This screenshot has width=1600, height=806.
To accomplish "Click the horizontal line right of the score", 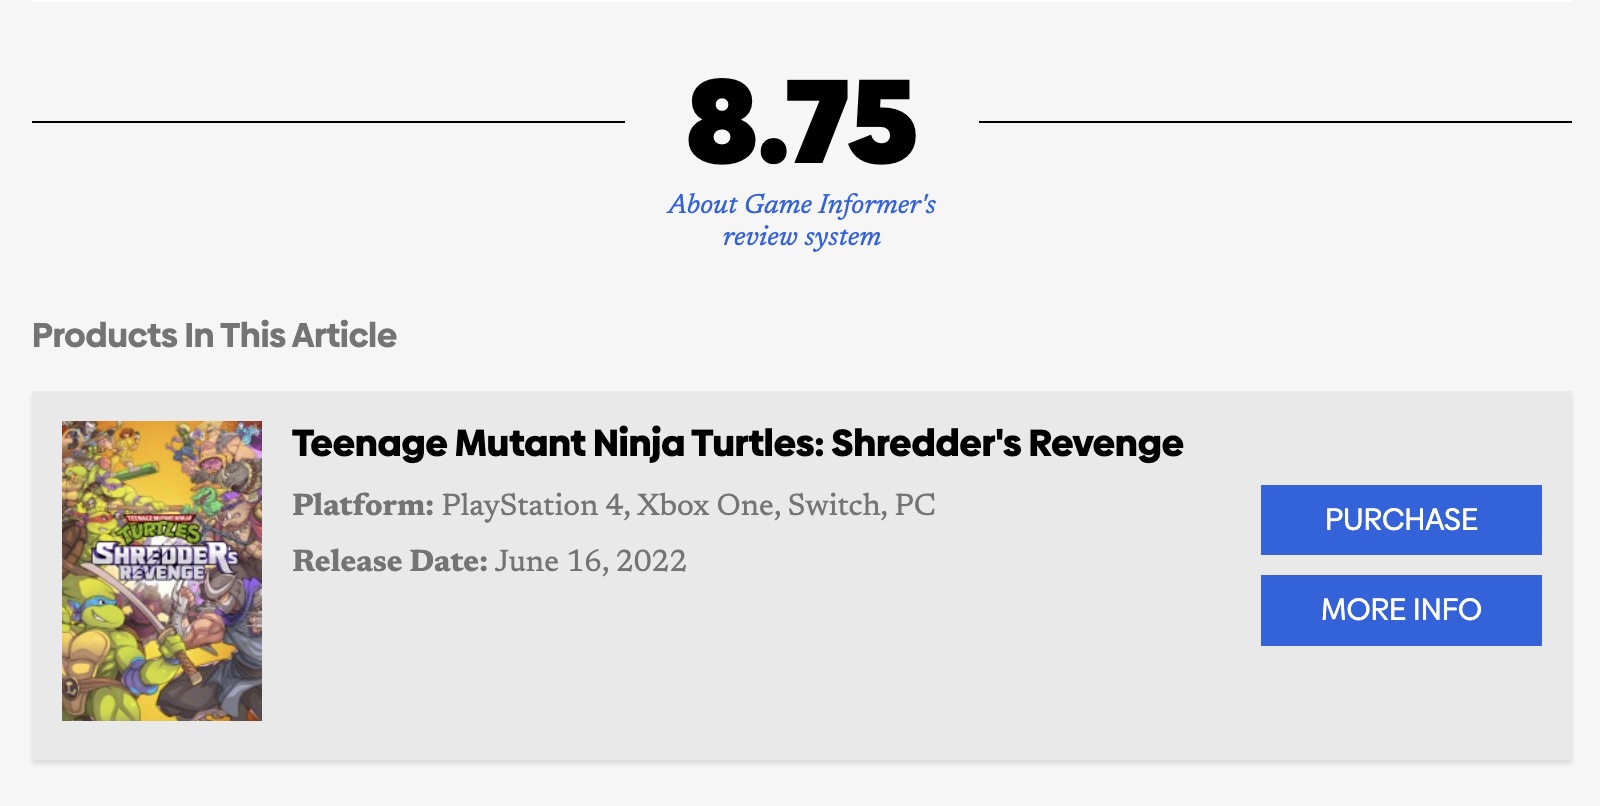I will point(1275,122).
